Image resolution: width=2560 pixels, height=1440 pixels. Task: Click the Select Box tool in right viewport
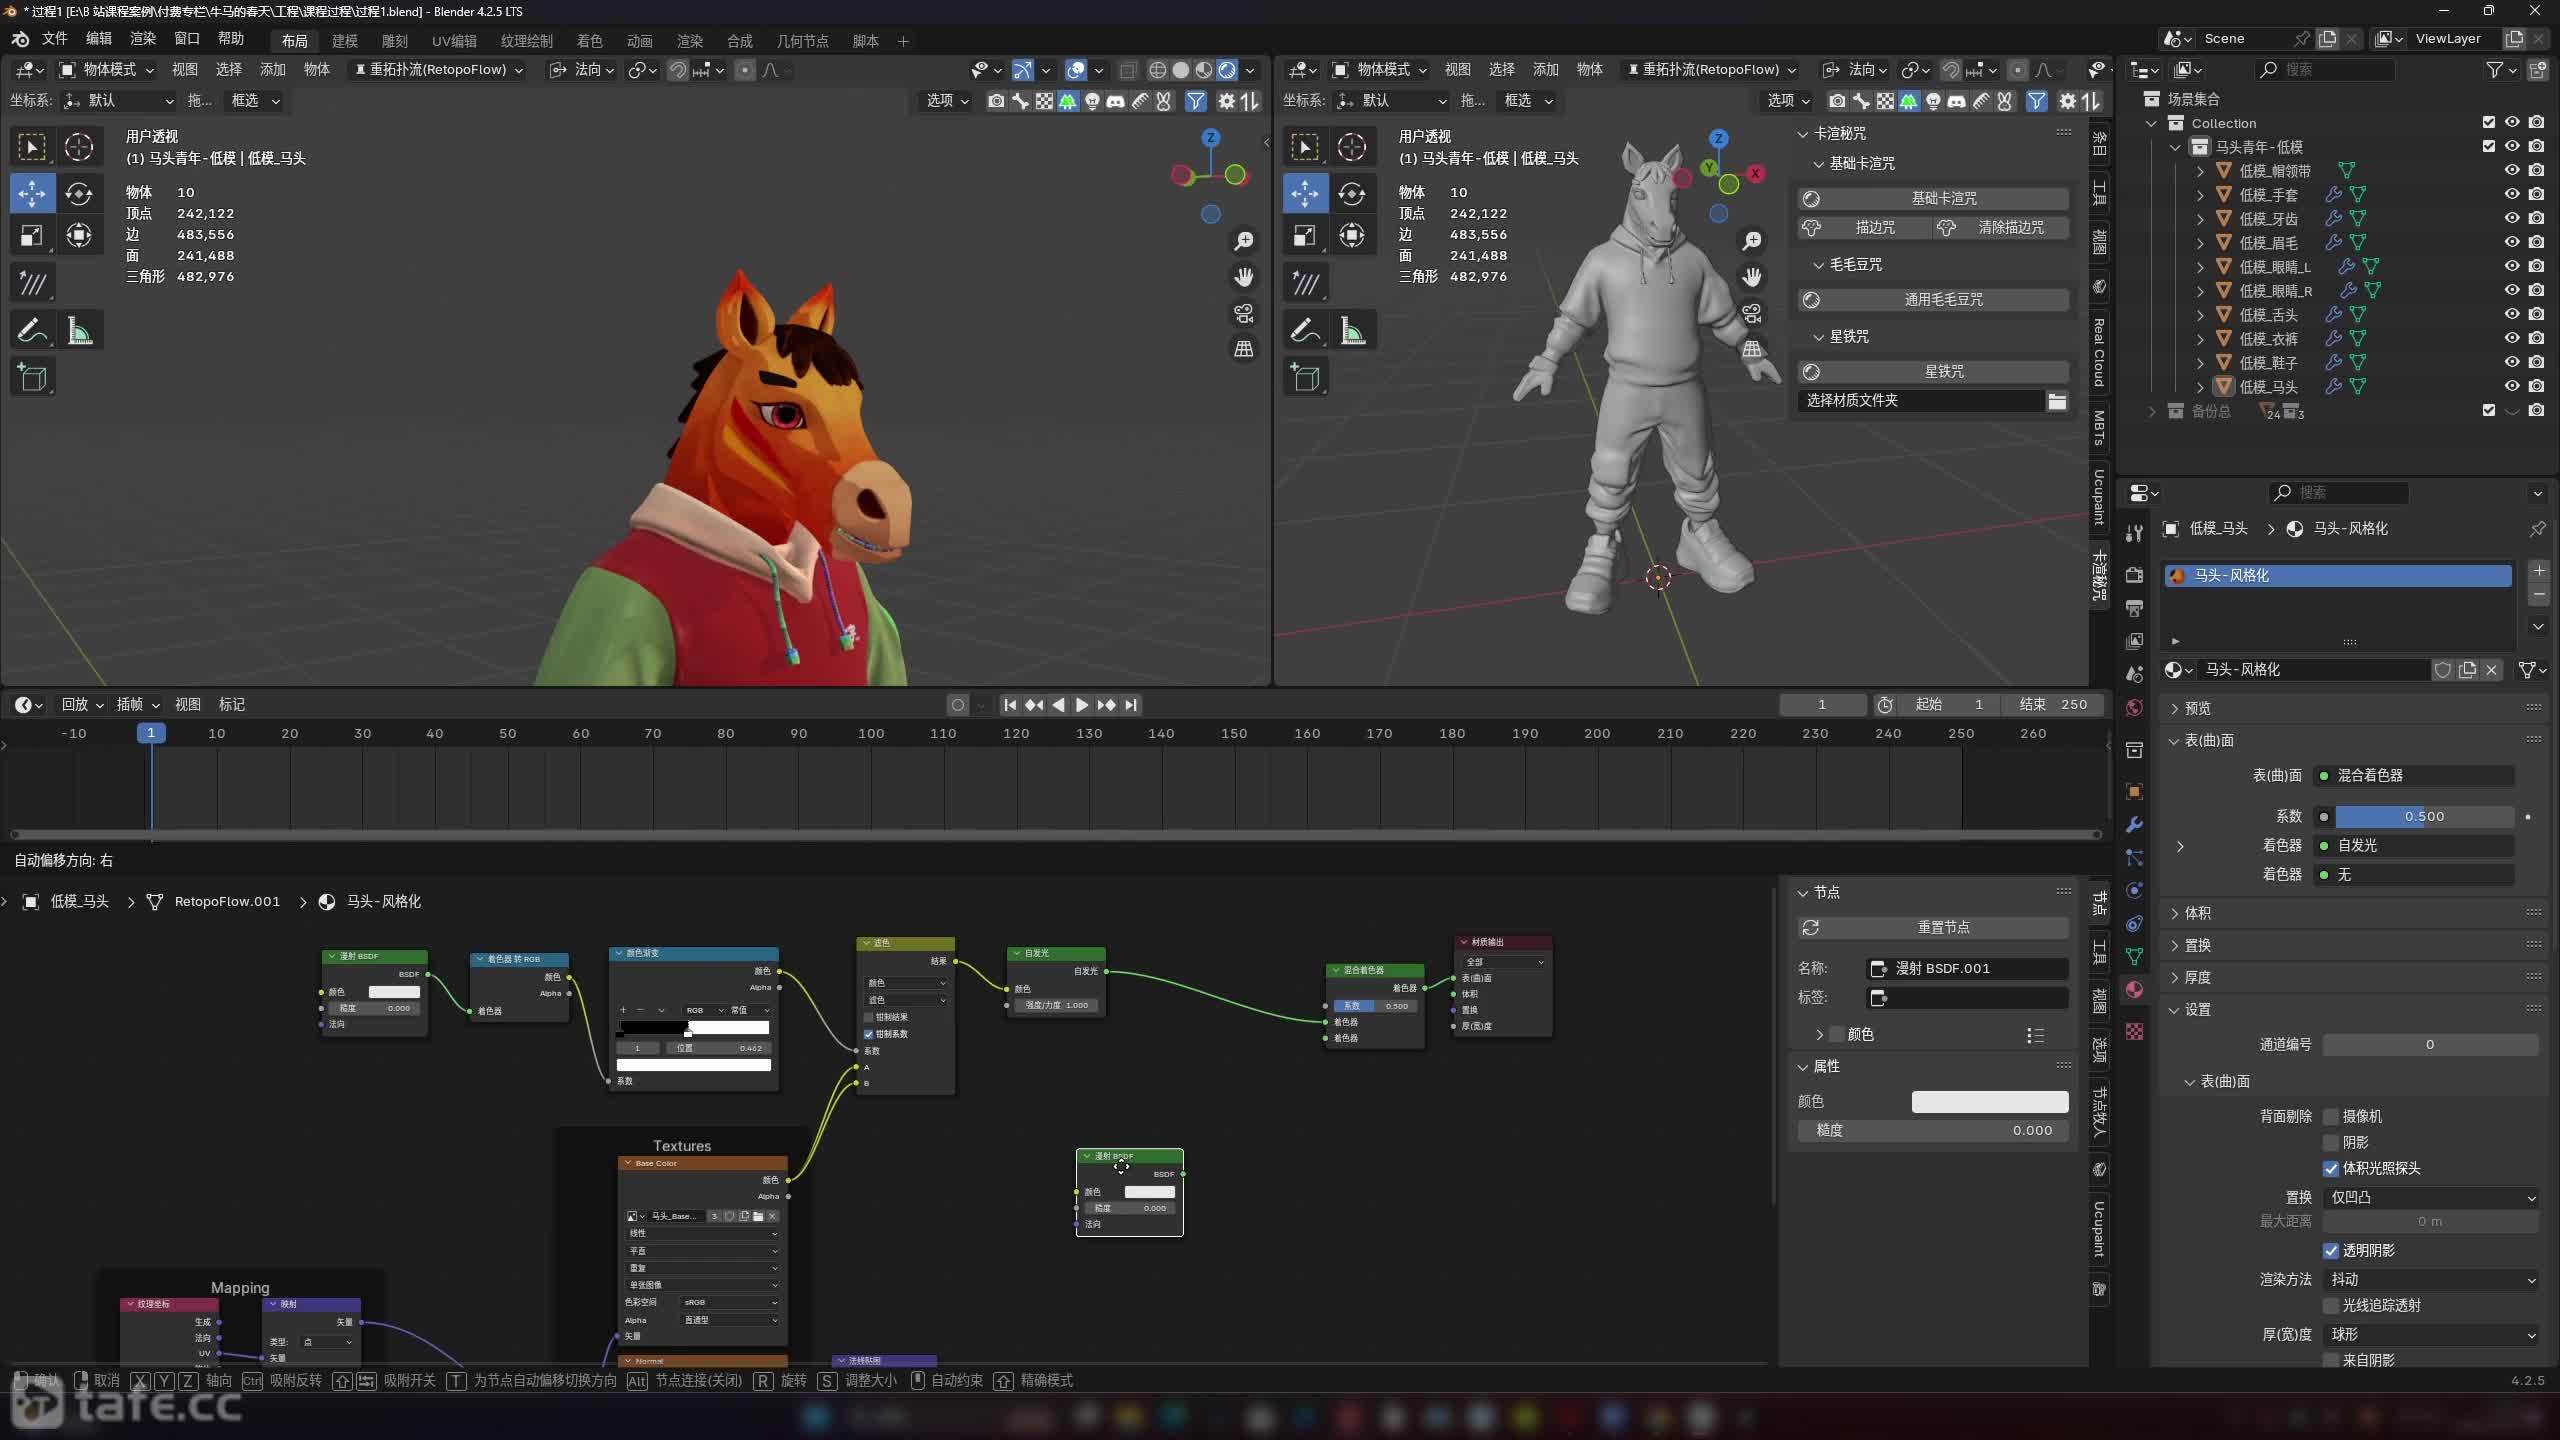pyautogui.click(x=1305, y=147)
